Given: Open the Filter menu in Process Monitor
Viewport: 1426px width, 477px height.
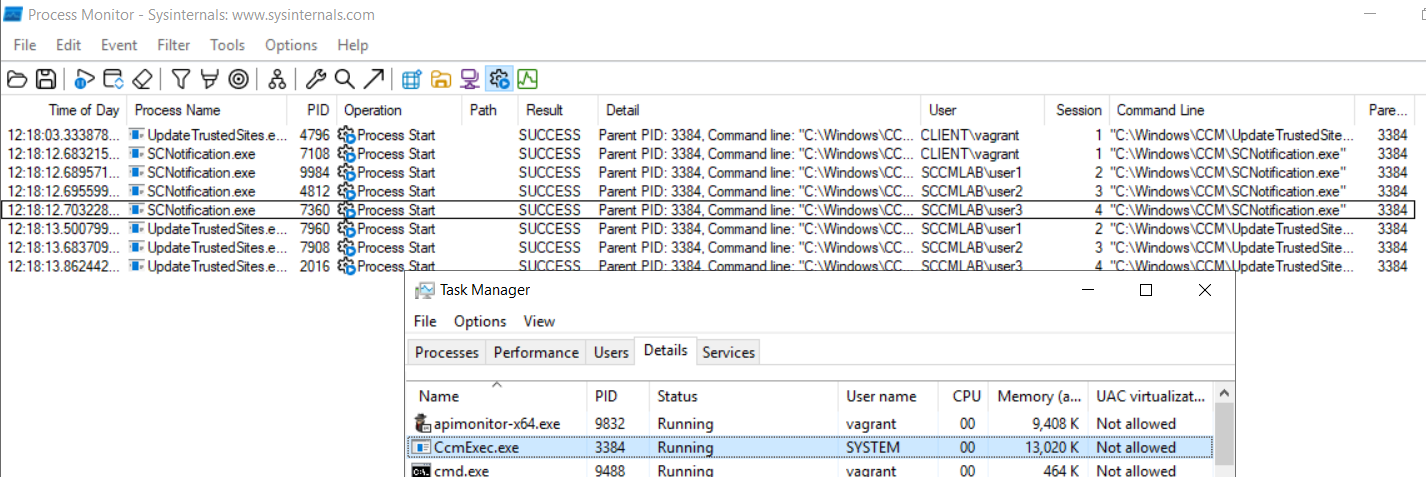Looking at the screenshot, I should (x=173, y=45).
